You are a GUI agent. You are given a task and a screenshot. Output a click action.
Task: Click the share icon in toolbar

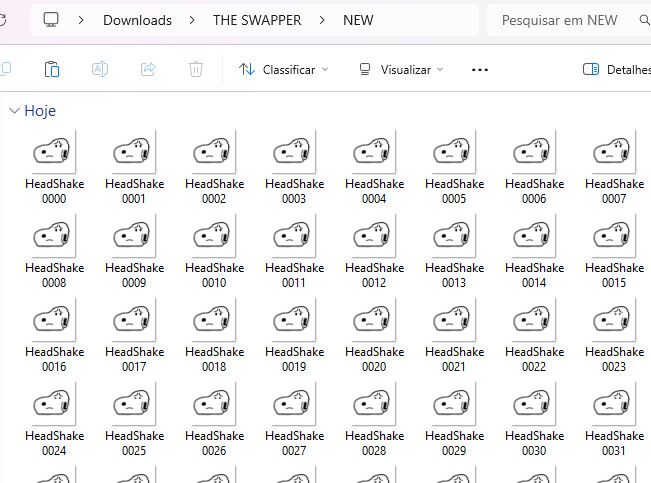coord(148,69)
